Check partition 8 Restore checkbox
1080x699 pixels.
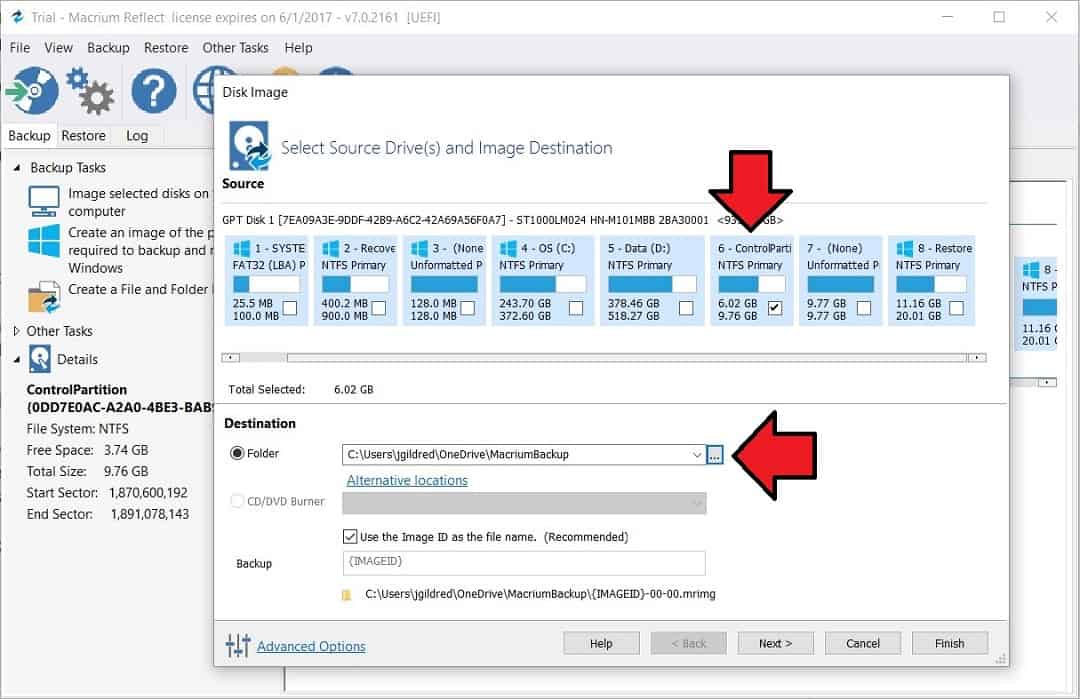tap(956, 308)
